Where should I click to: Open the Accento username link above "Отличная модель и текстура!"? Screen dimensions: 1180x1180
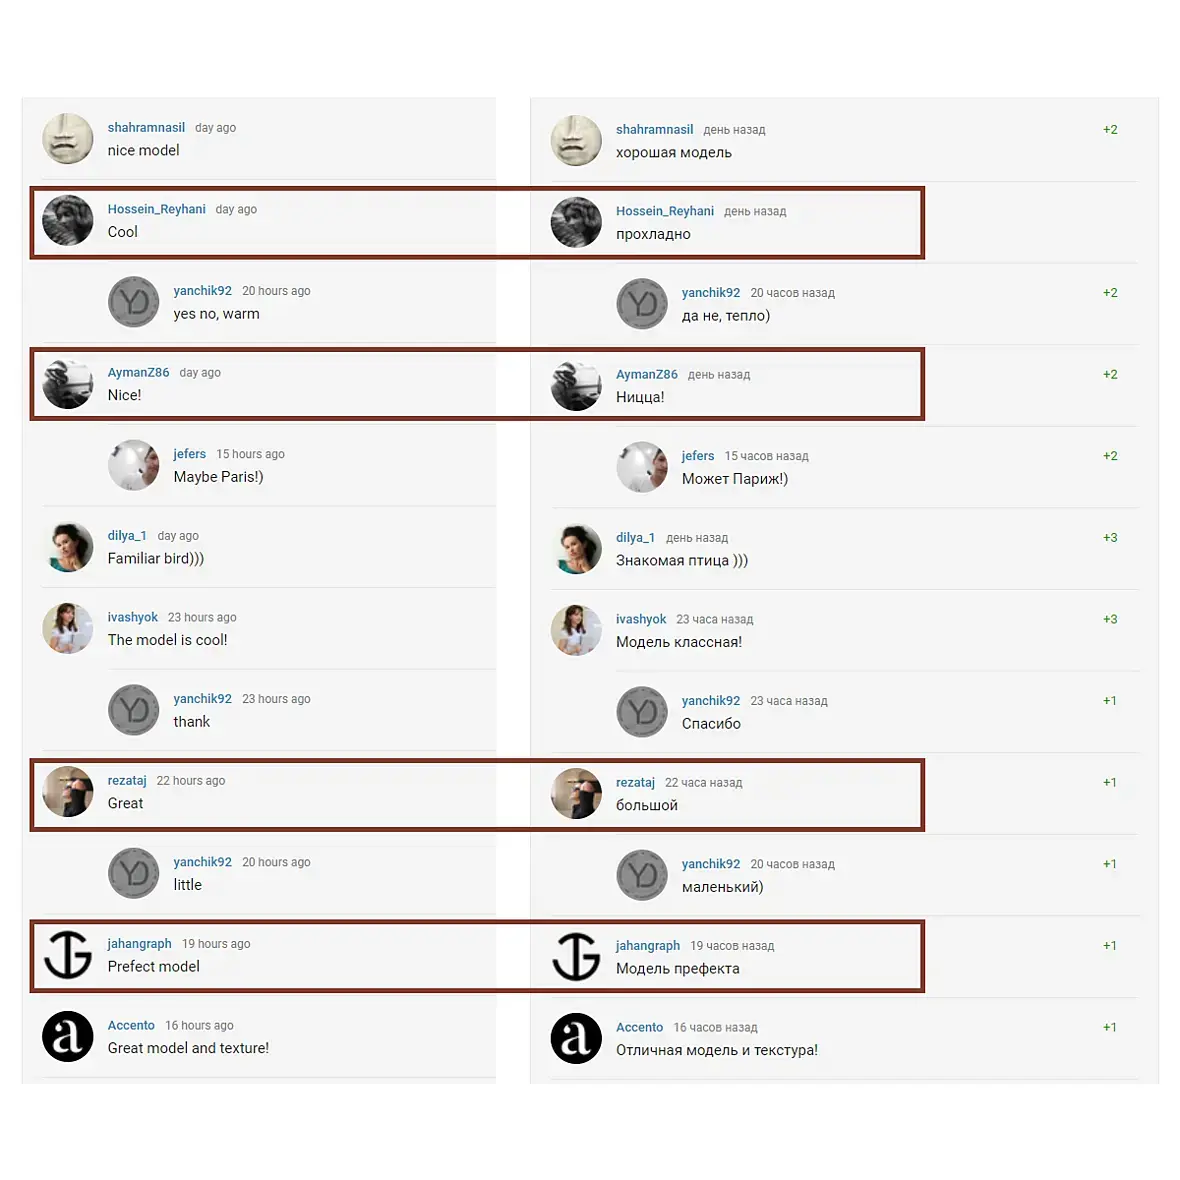point(639,1028)
